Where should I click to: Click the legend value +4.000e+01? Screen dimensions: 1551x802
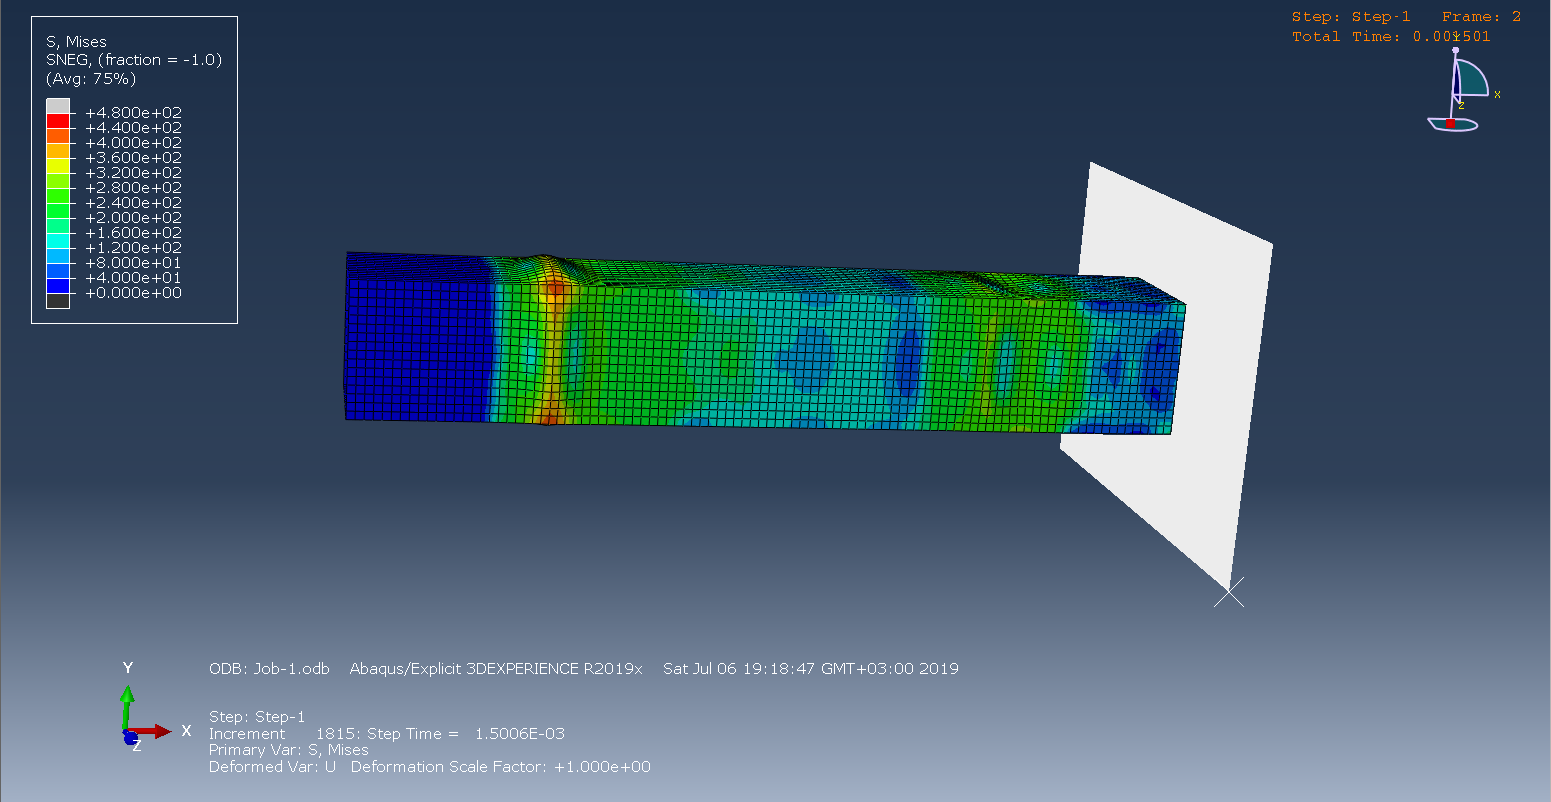134,278
